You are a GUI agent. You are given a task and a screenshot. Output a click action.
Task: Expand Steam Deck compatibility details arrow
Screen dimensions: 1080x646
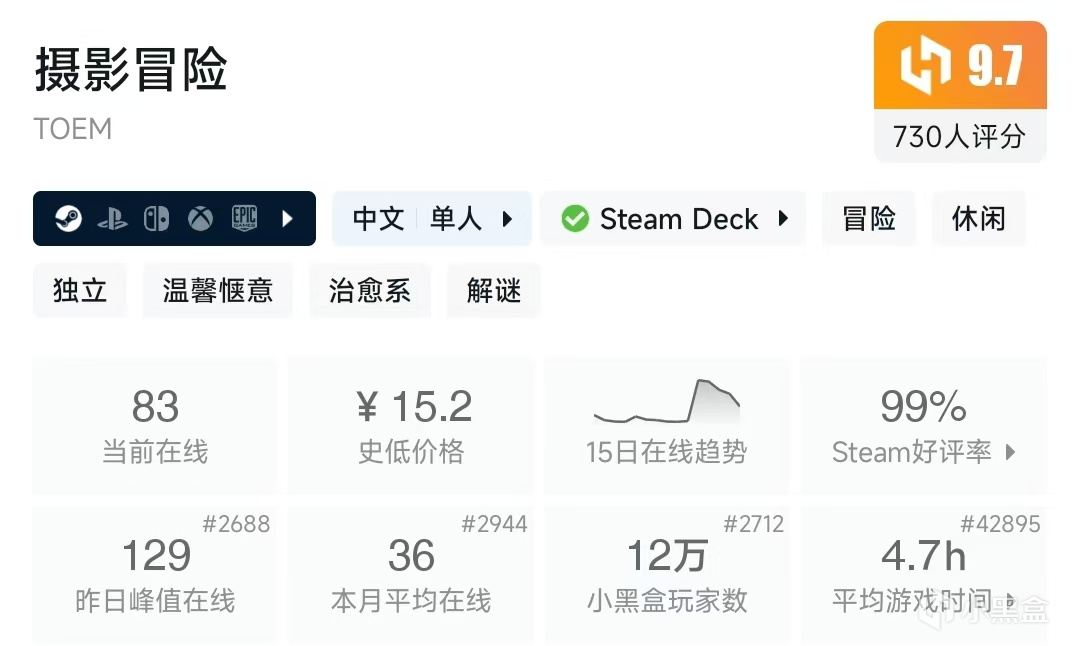click(783, 219)
